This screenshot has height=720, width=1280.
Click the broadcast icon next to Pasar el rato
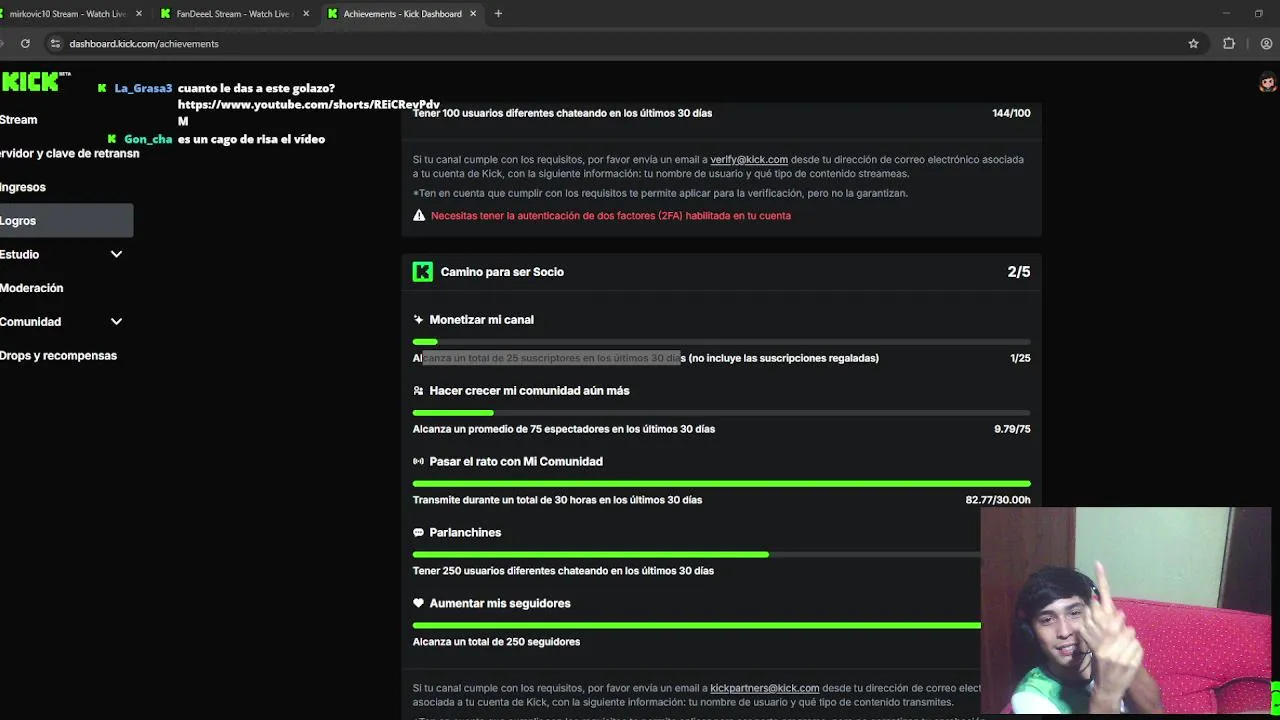tap(418, 462)
